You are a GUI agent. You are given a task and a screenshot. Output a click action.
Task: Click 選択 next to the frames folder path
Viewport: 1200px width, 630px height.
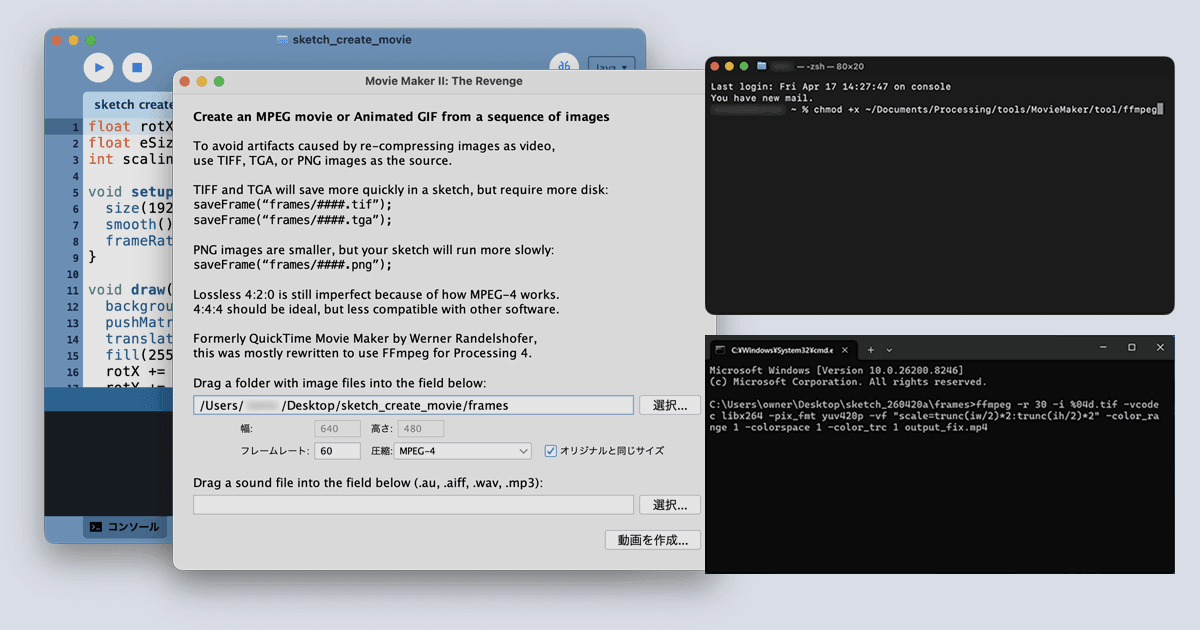pos(669,404)
